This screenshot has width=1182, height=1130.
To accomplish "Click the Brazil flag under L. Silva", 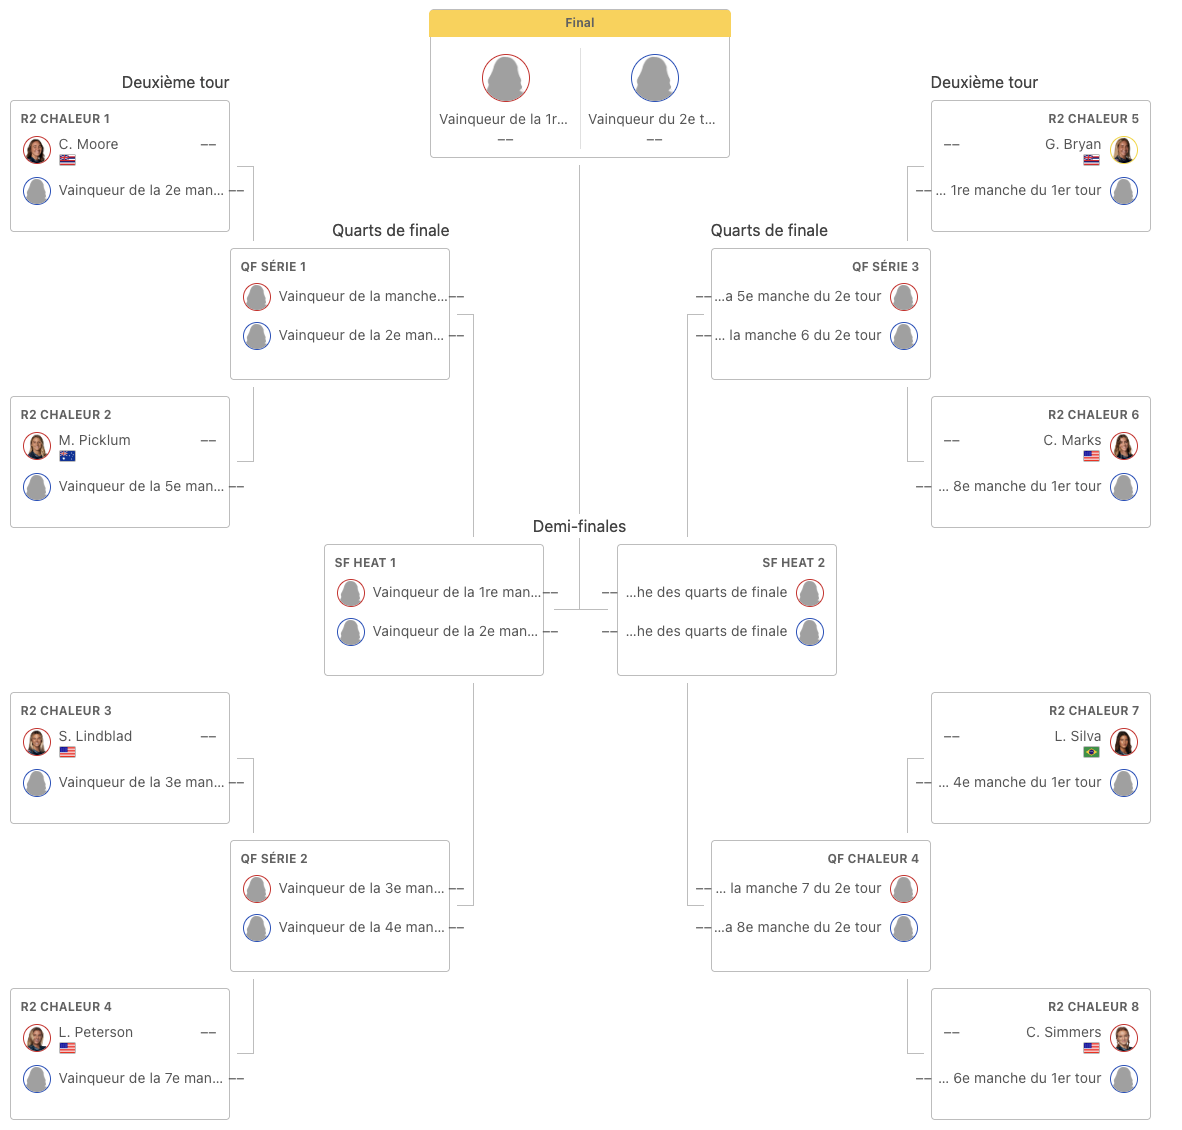I will click(1091, 752).
